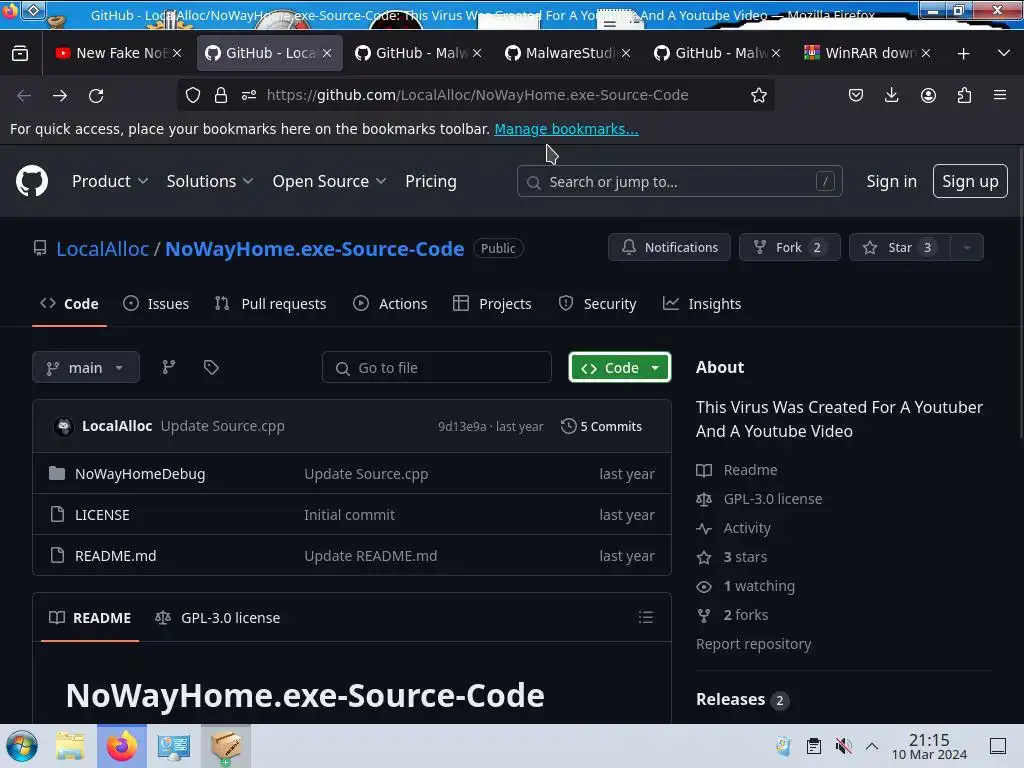
Task: Star the repository with Star button
Action: (900, 248)
